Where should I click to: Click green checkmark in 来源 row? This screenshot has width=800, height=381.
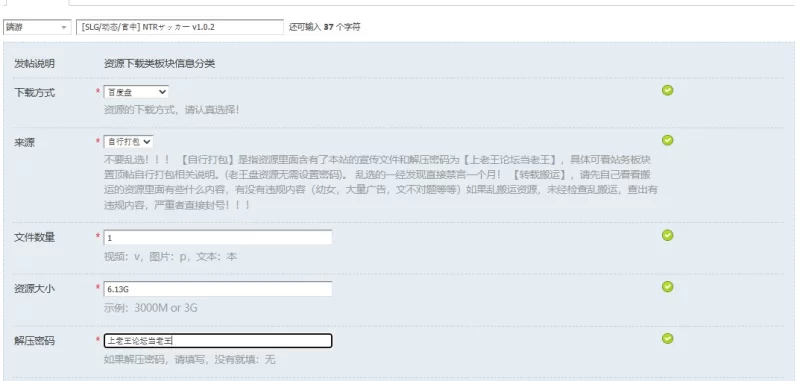point(667,140)
